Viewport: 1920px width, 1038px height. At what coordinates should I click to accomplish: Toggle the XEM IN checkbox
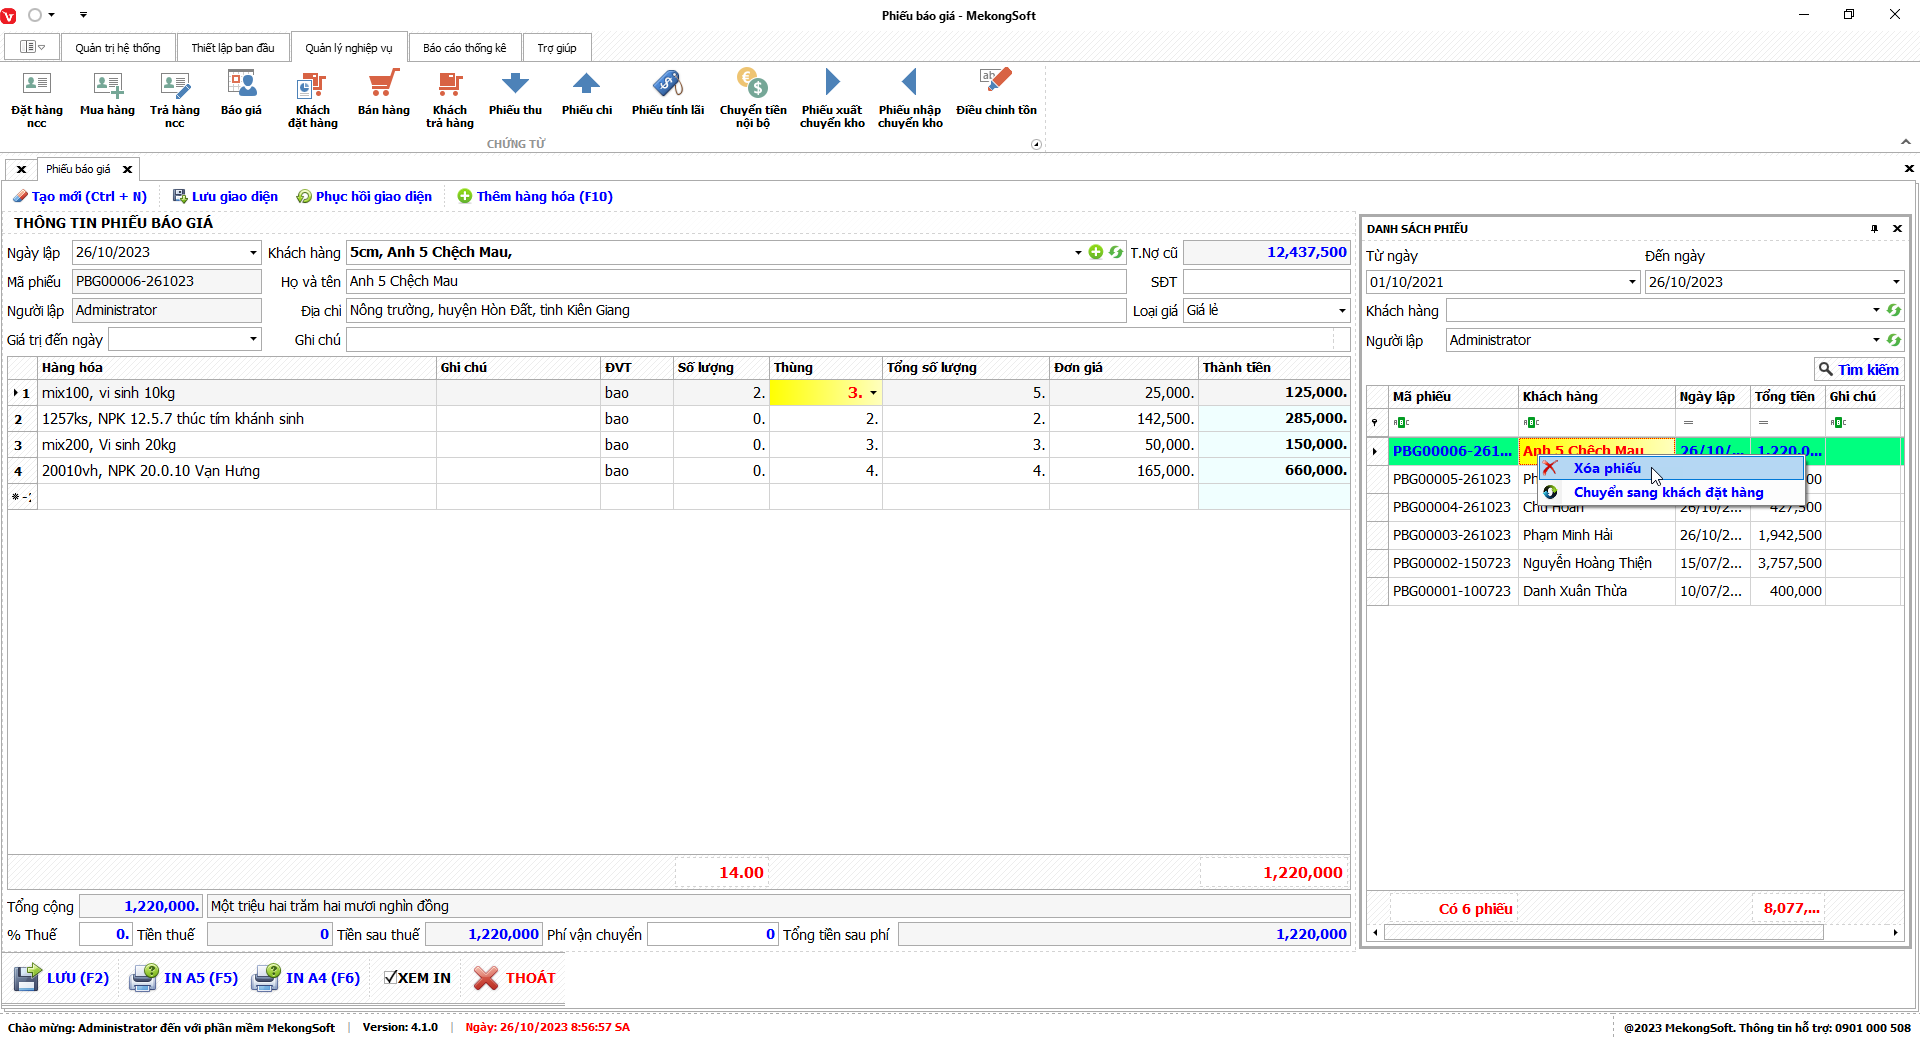[x=391, y=978]
